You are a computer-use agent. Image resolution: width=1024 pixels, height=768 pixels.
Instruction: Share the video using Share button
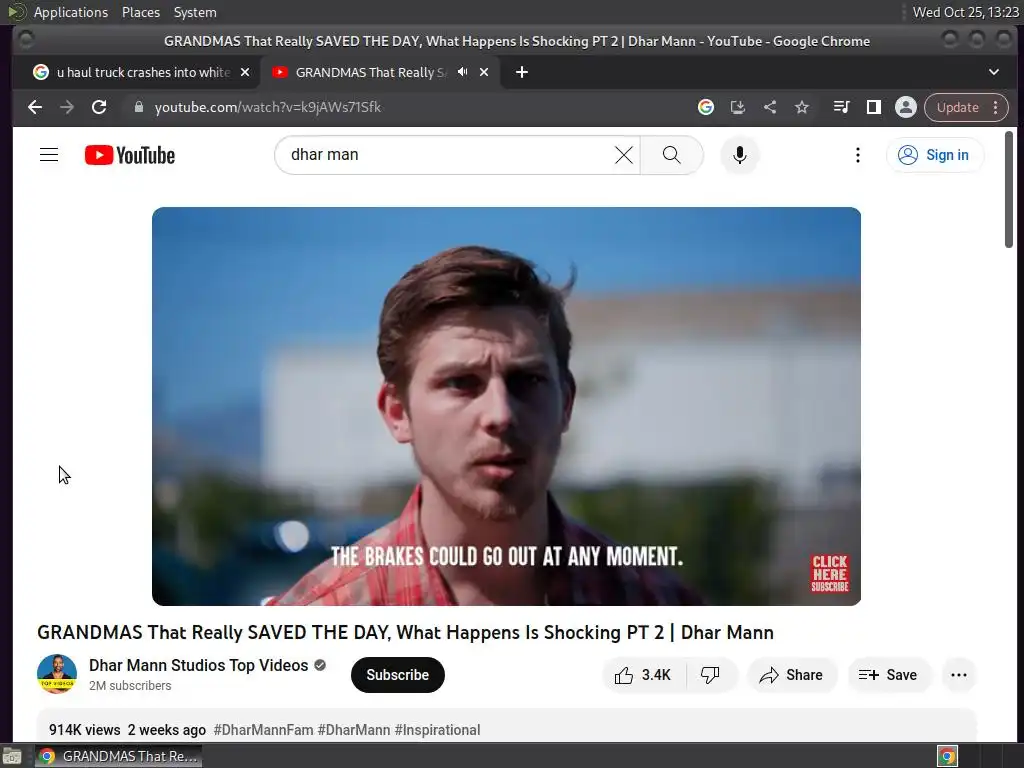[792, 675]
